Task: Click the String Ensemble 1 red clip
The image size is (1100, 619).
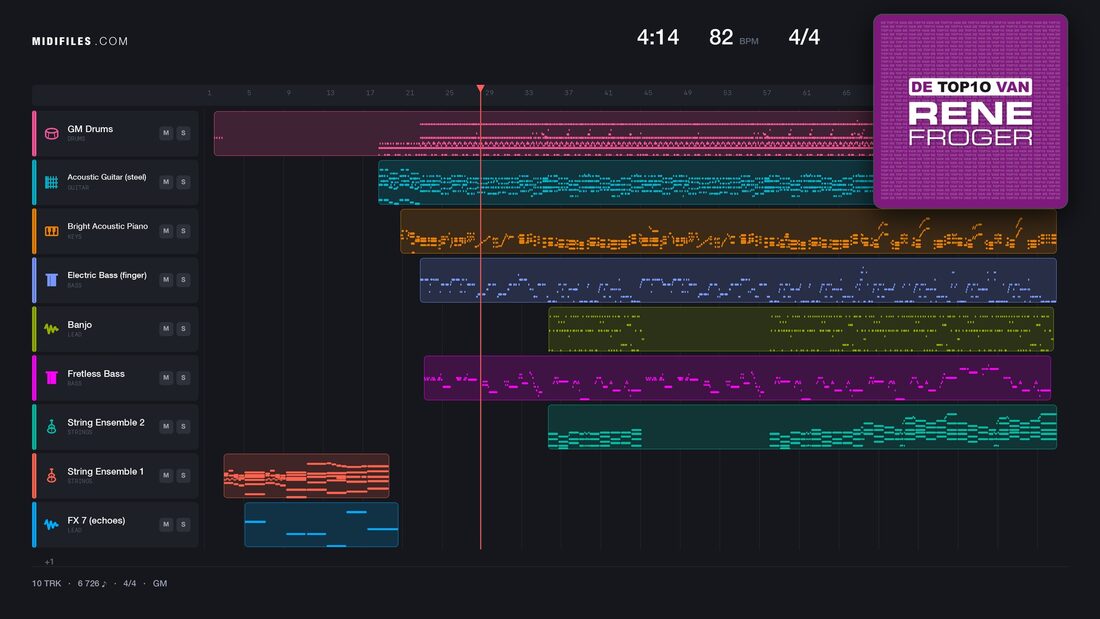Action: (307, 476)
